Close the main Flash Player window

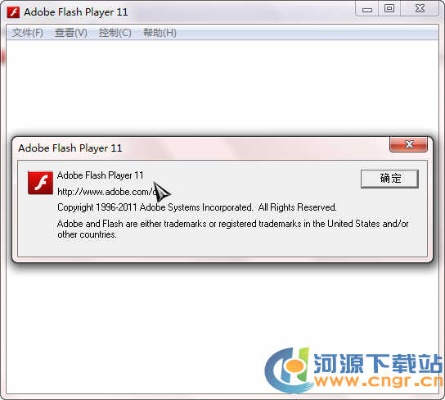[x=420, y=9]
